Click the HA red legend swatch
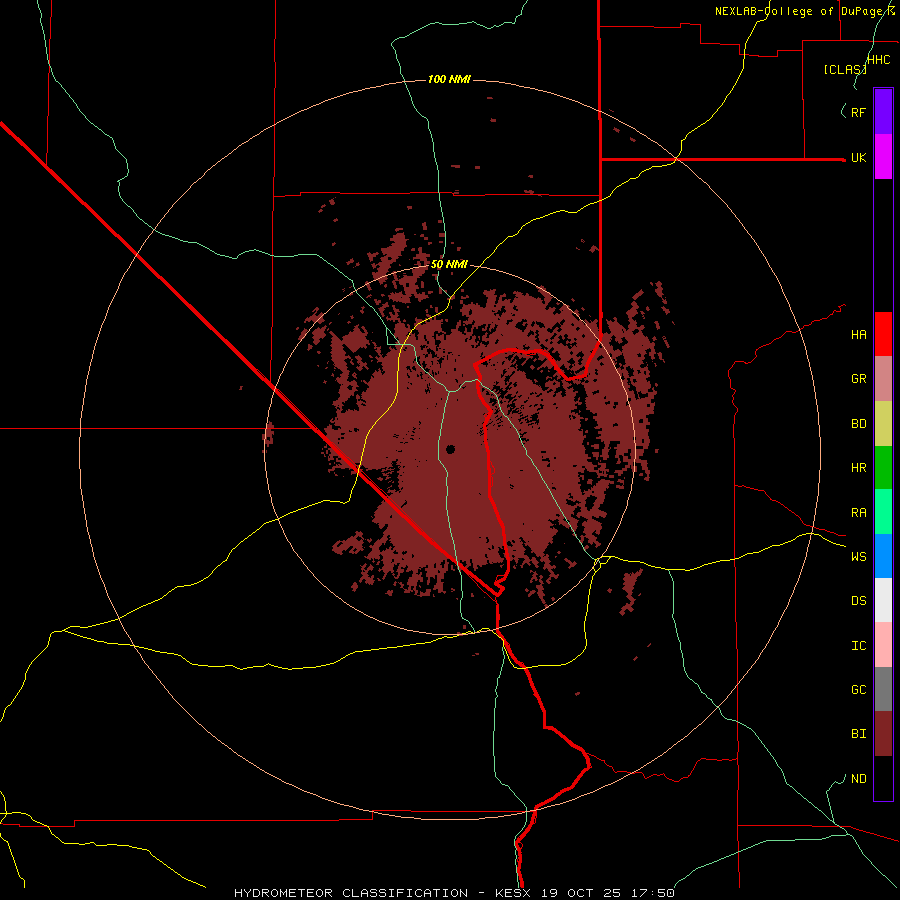 pyautogui.click(x=883, y=334)
